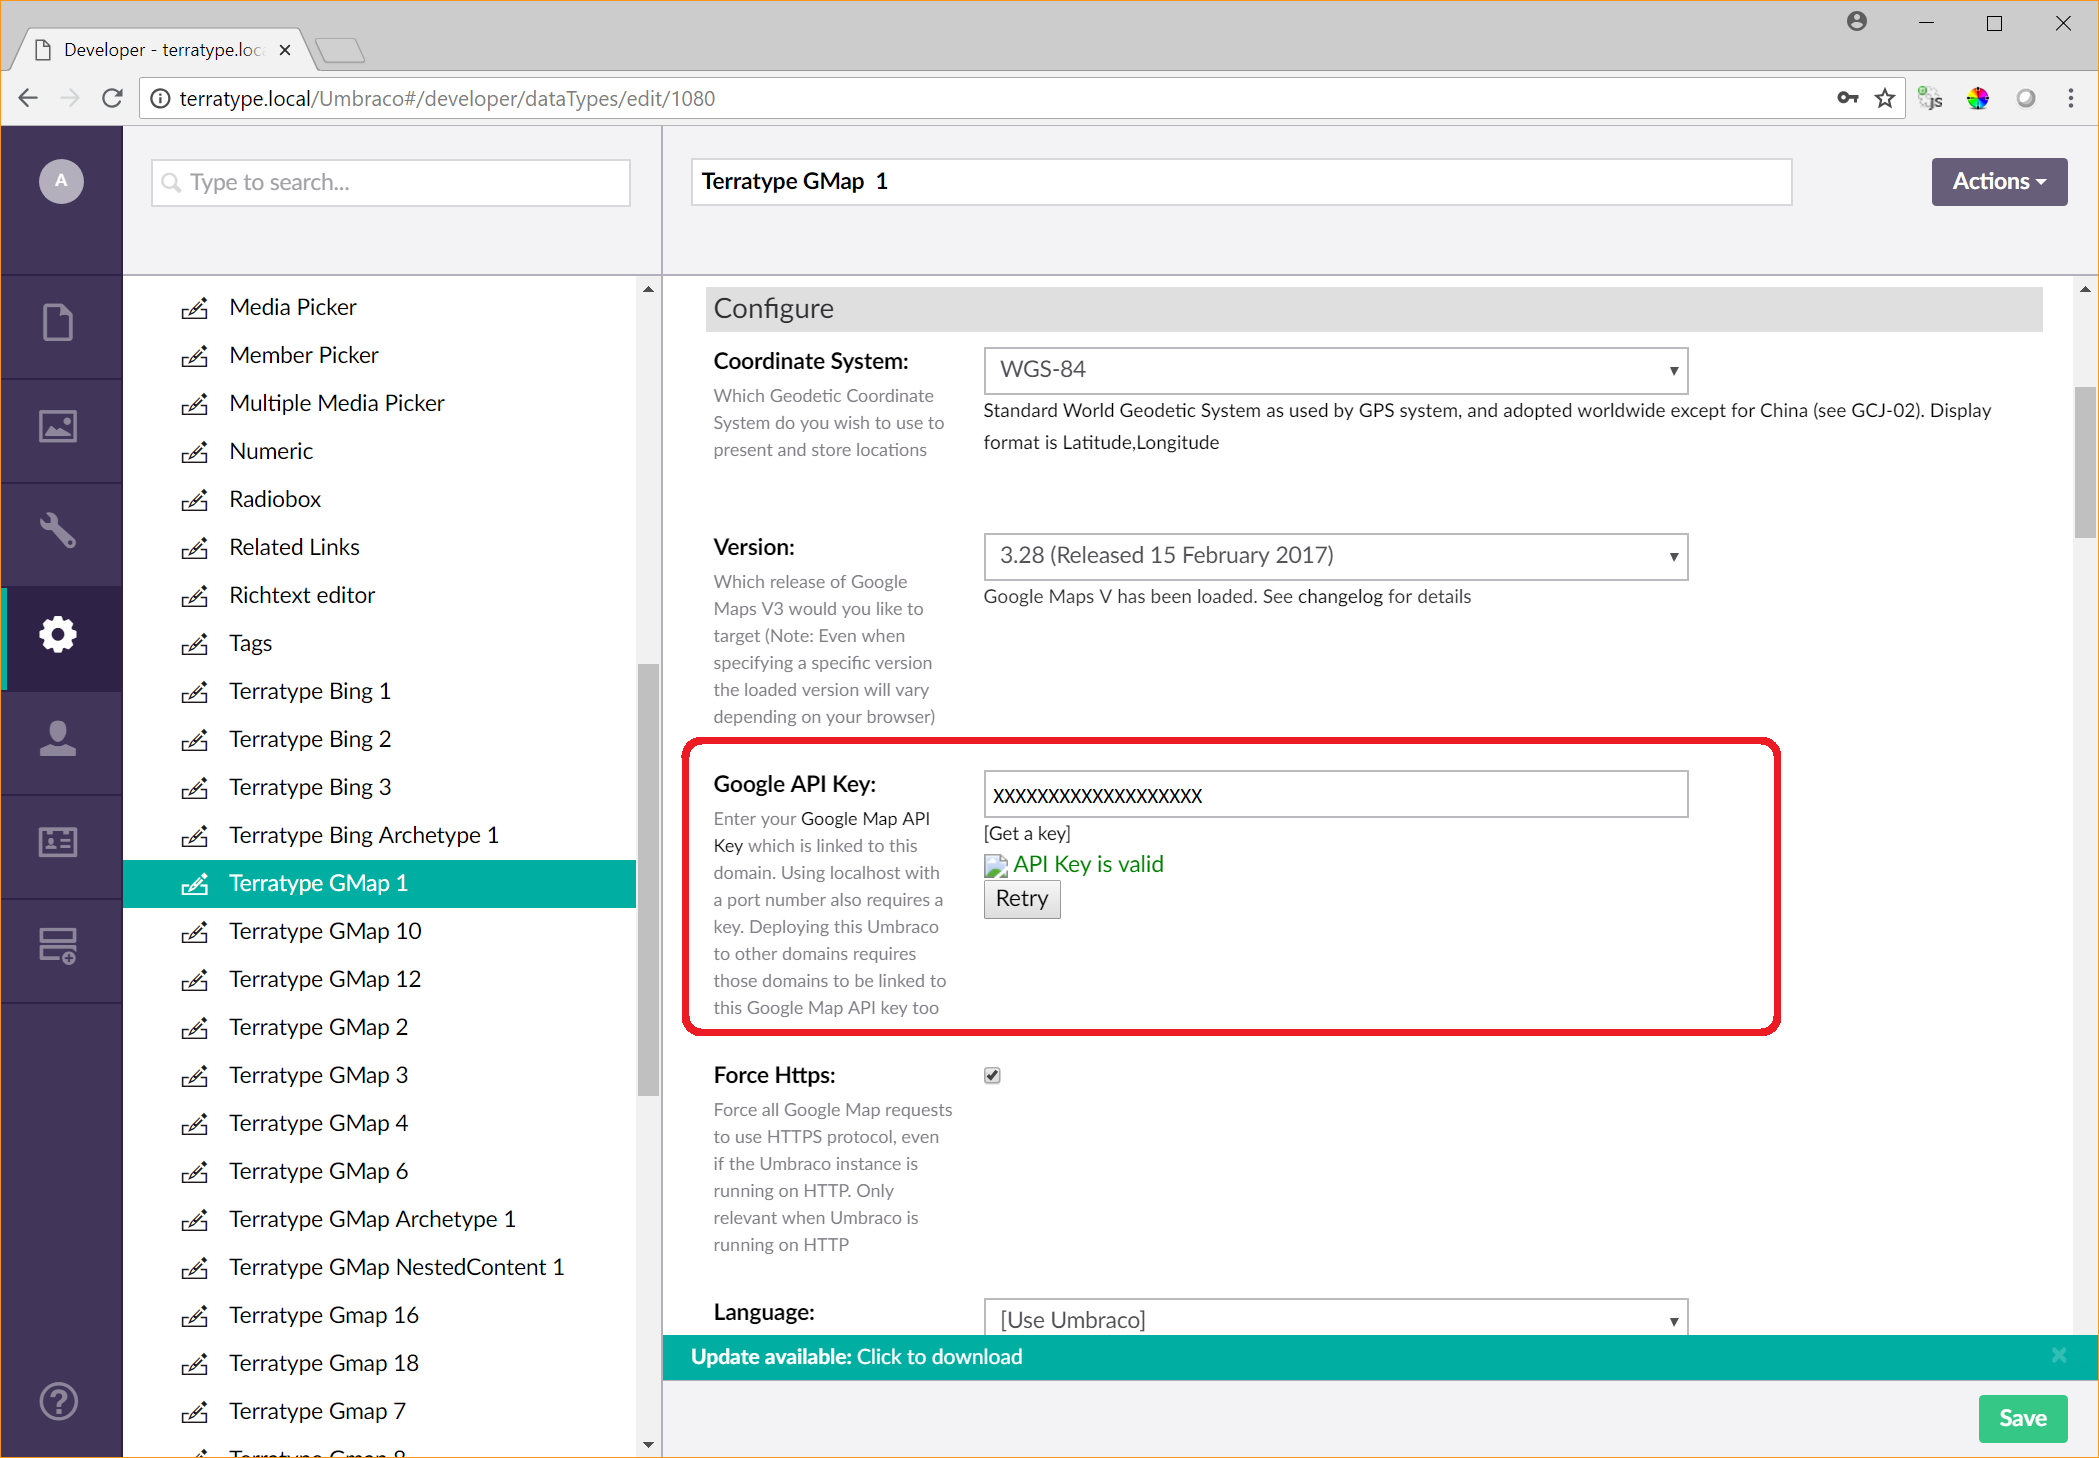Close the Developer browser tab

[285, 49]
